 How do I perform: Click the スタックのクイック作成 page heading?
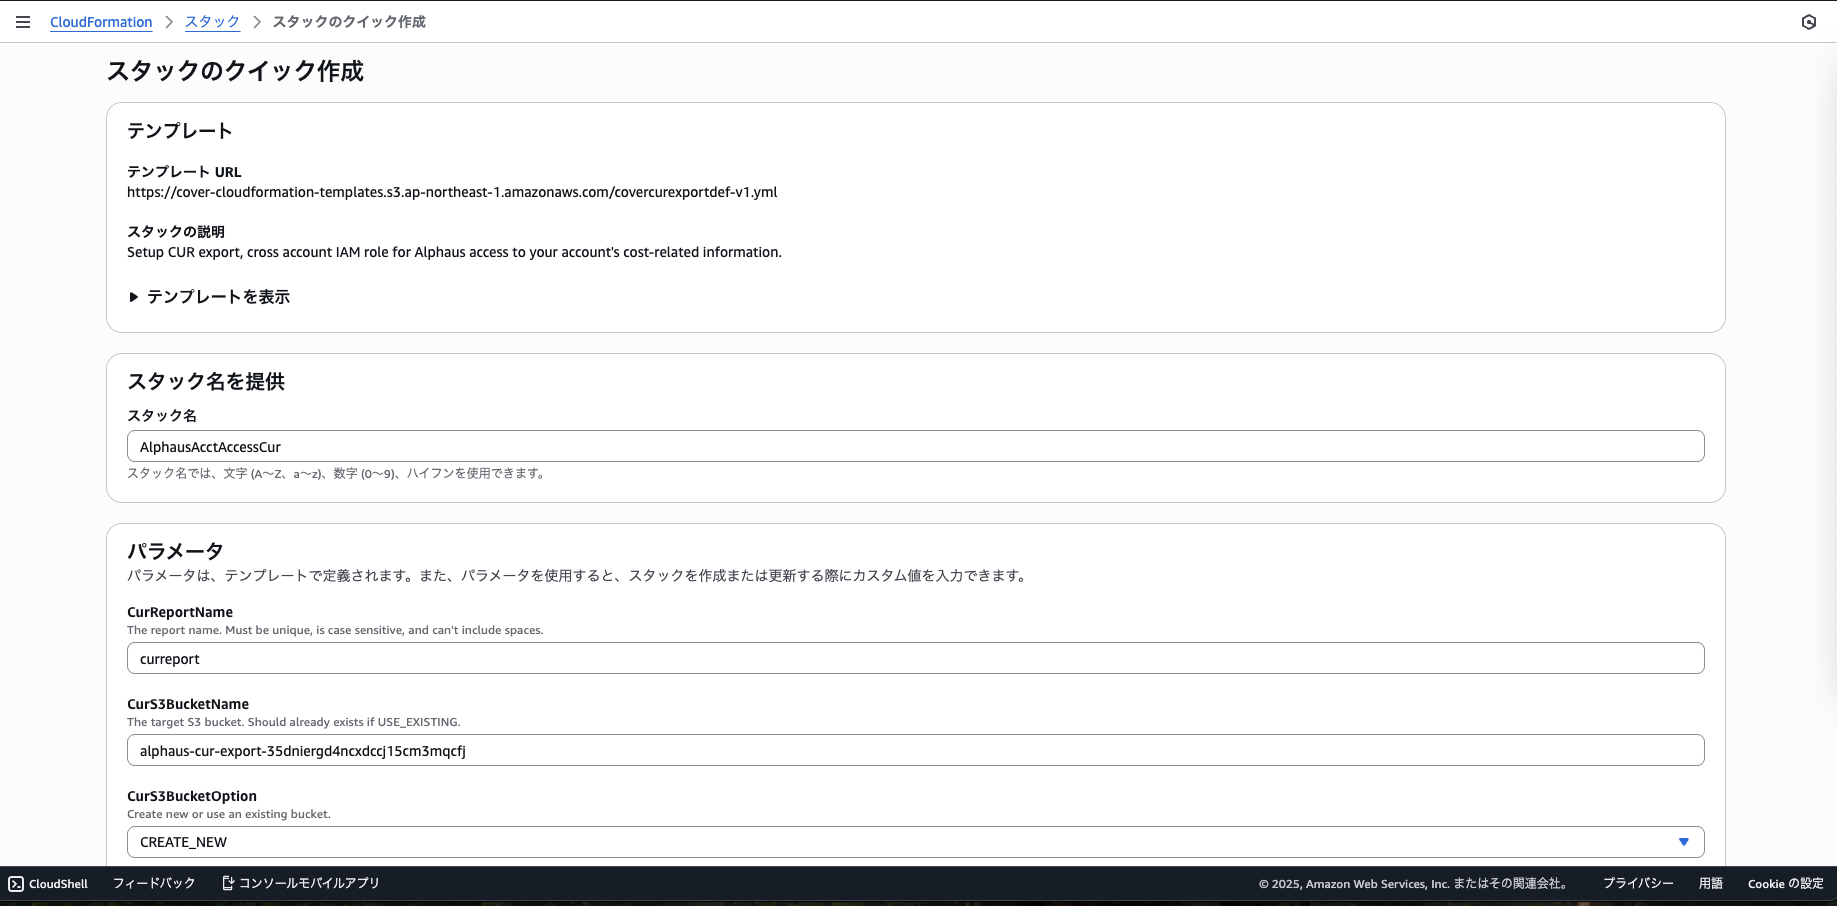pos(235,71)
